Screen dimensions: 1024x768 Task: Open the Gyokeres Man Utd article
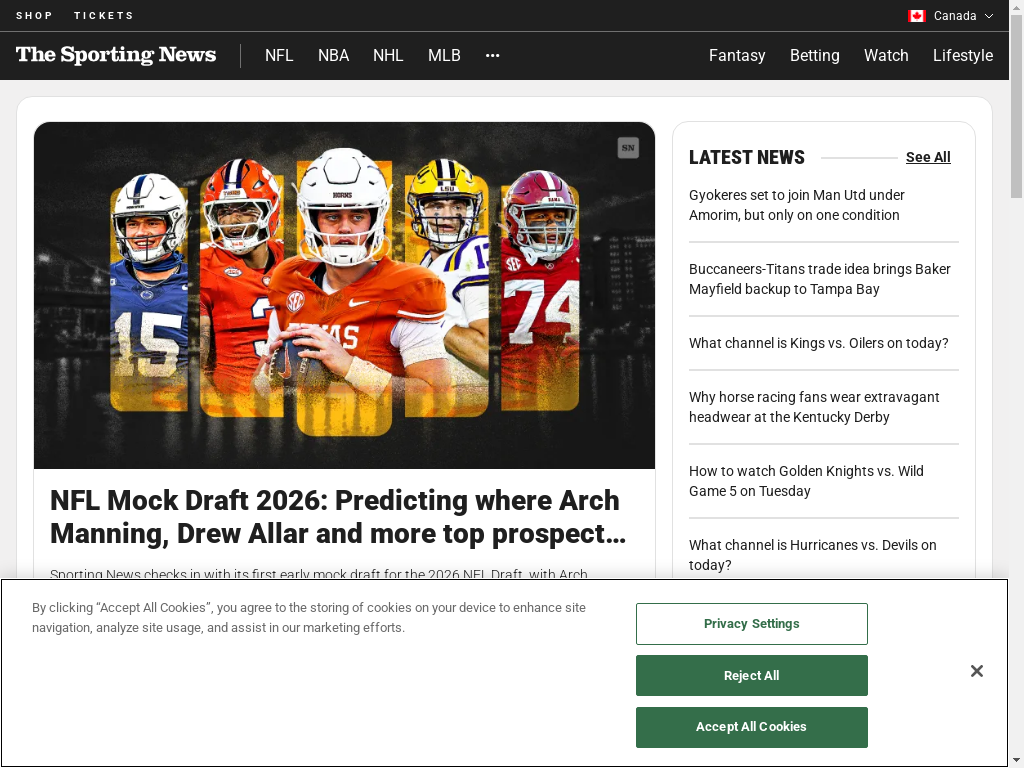[796, 205]
